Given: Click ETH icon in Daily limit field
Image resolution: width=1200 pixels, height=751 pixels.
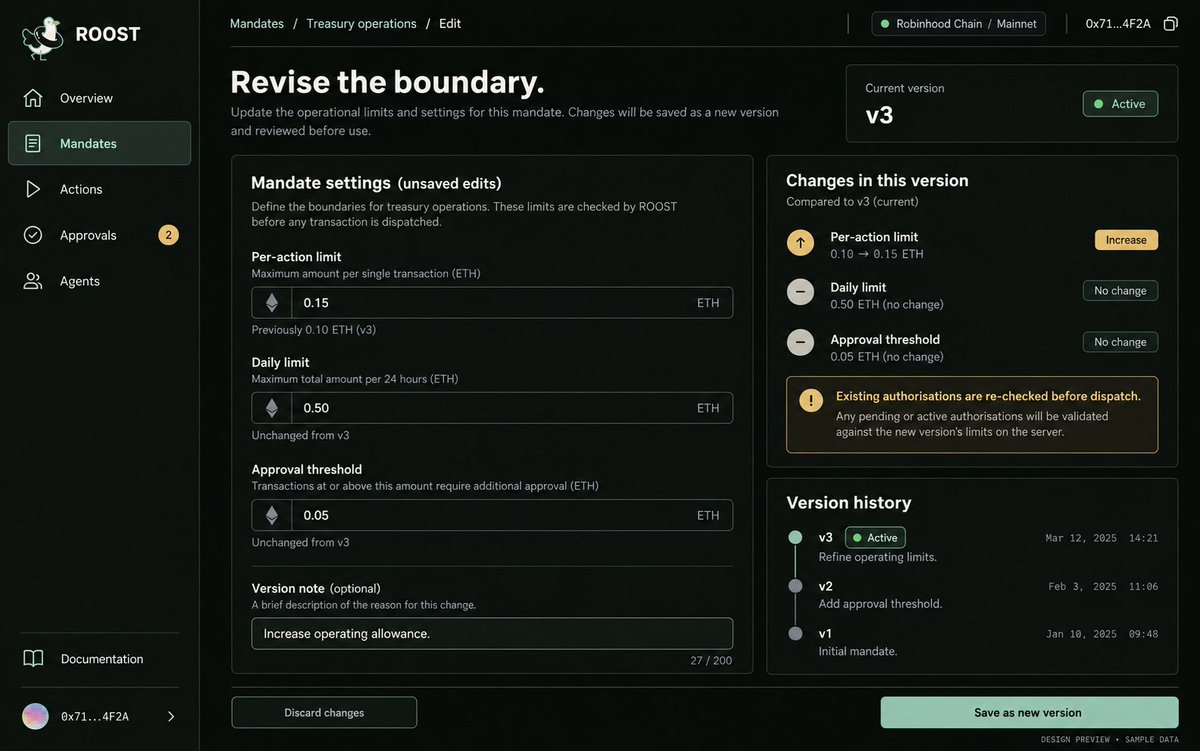Looking at the screenshot, I should tap(271, 408).
